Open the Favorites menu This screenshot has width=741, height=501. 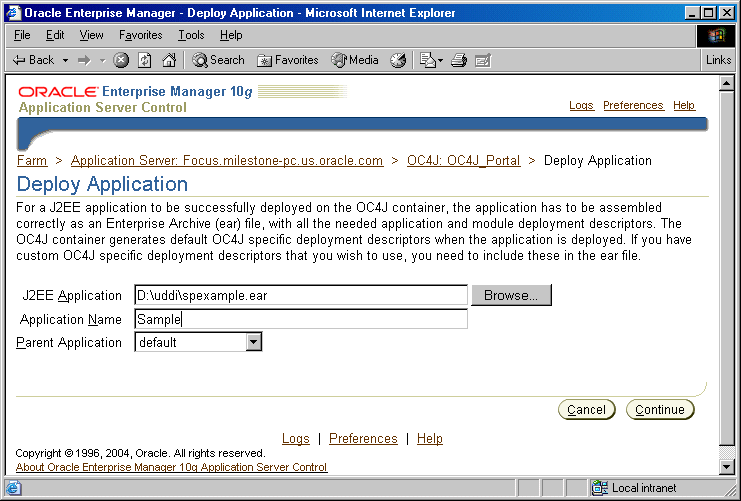click(x=140, y=35)
